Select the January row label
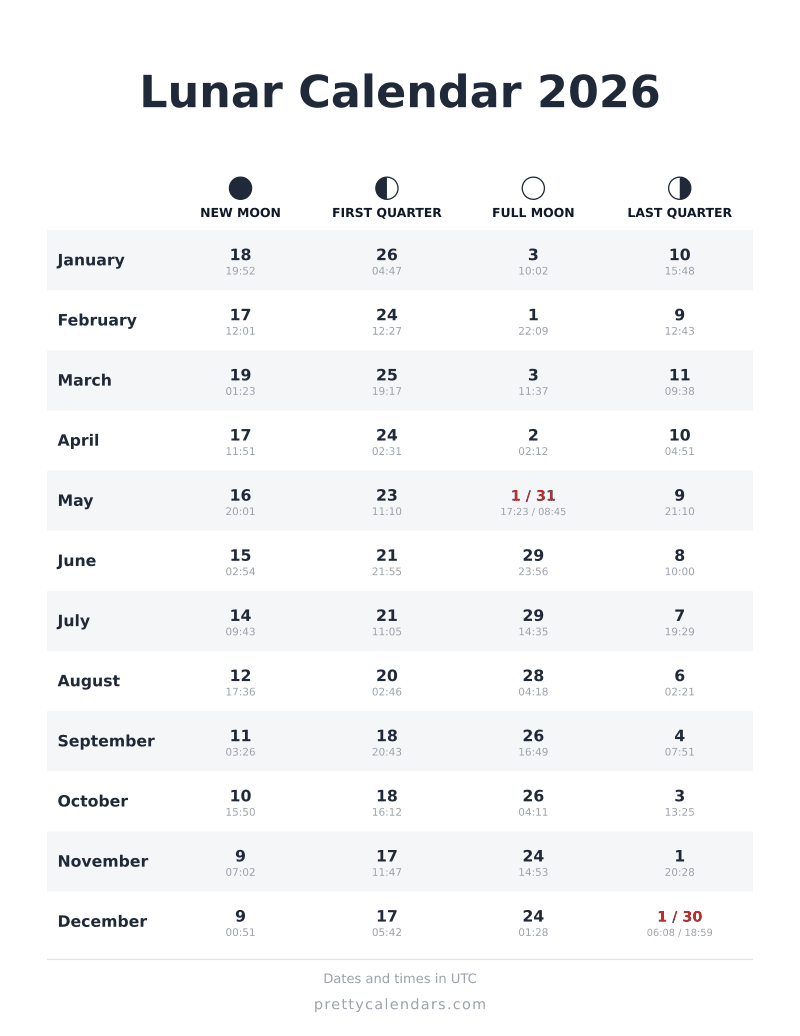Screen dimensions: 800x1036 point(91,260)
